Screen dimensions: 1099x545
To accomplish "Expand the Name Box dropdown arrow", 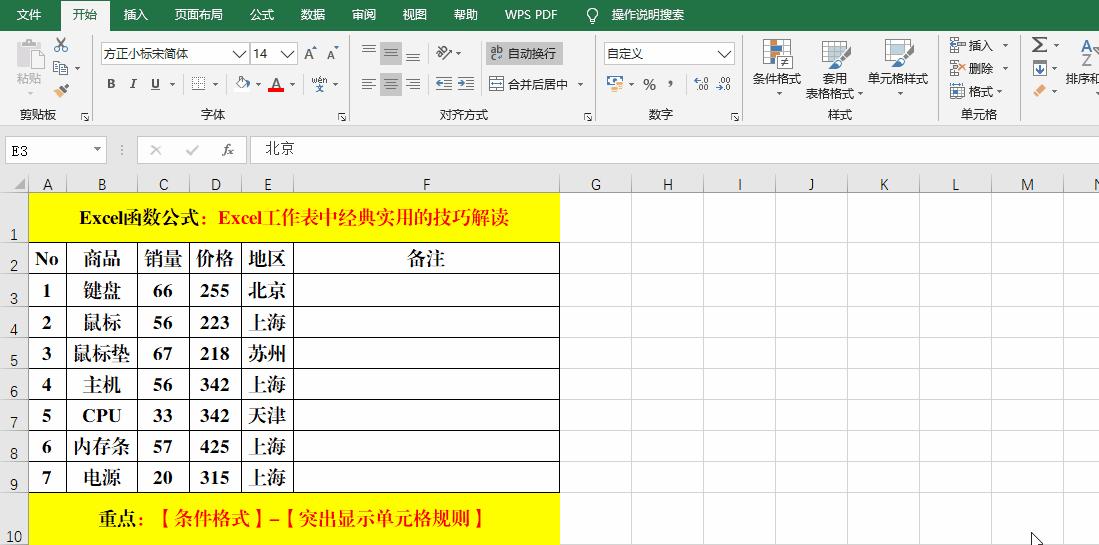I will click(x=97, y=150).
